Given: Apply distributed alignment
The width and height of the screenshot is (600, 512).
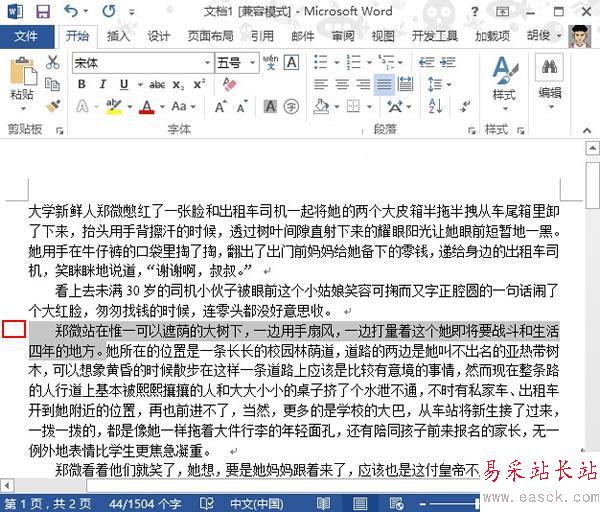Looking at the screenshot, I should [406, 84].
